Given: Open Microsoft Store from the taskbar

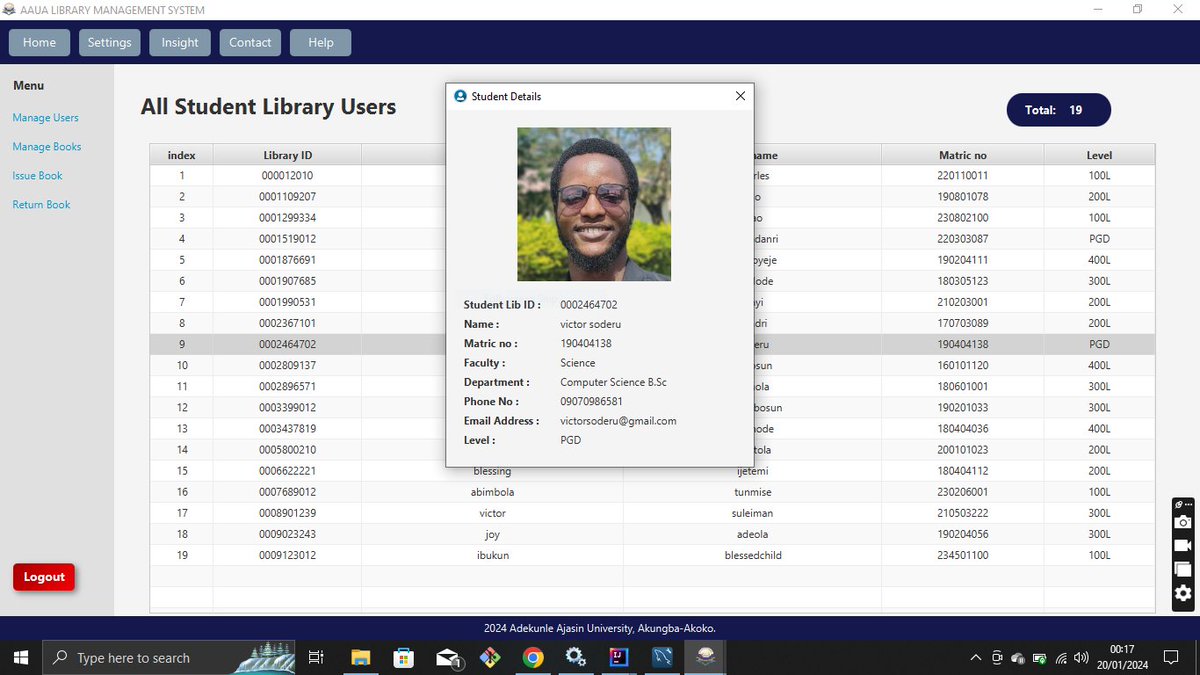Looking at the screenshot, I should click(x=404, y=657).
